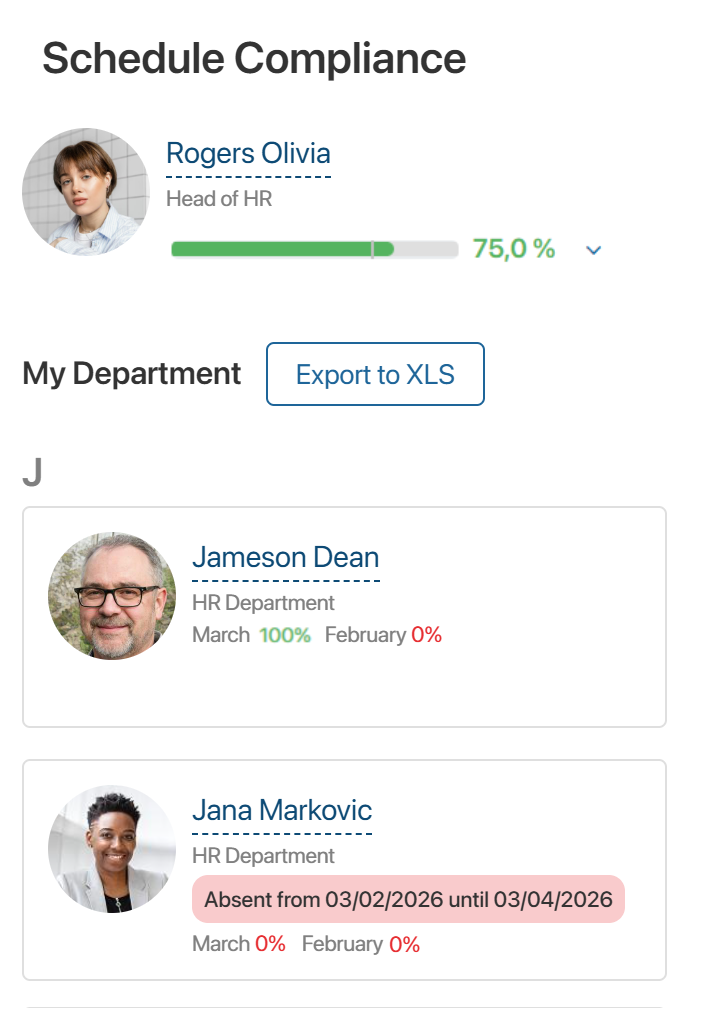Open Jameson Dean's profile link
The height and width of the screenshot is (1022, 707).
coord(286,558)
